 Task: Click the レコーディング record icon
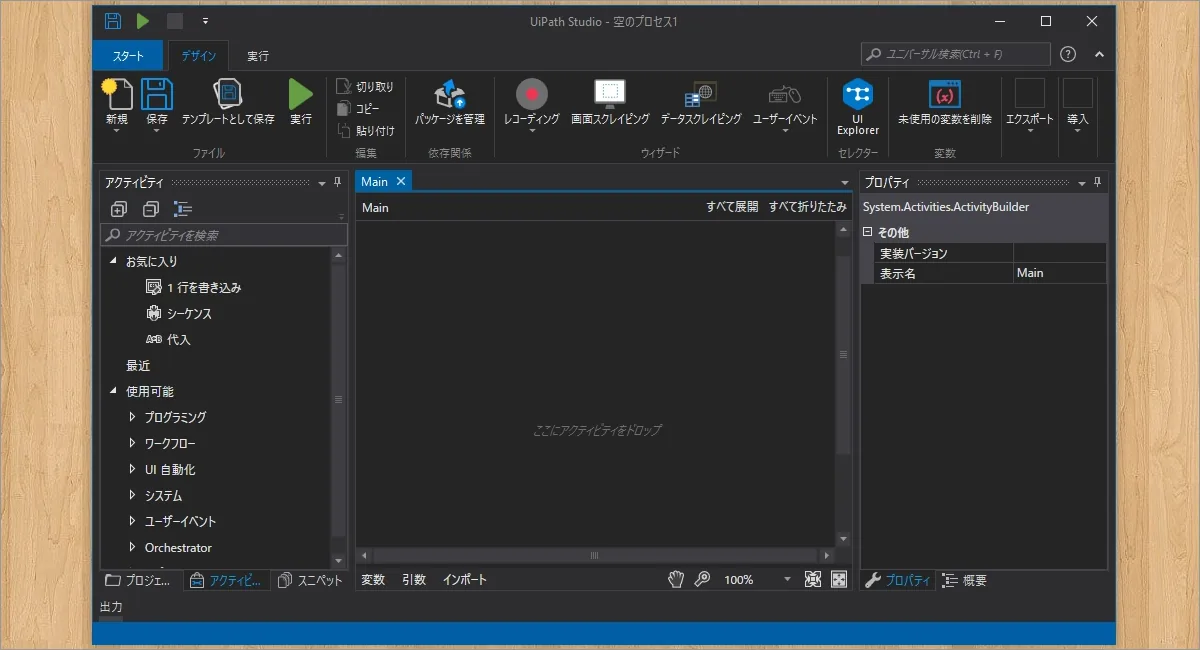point(532,94)
